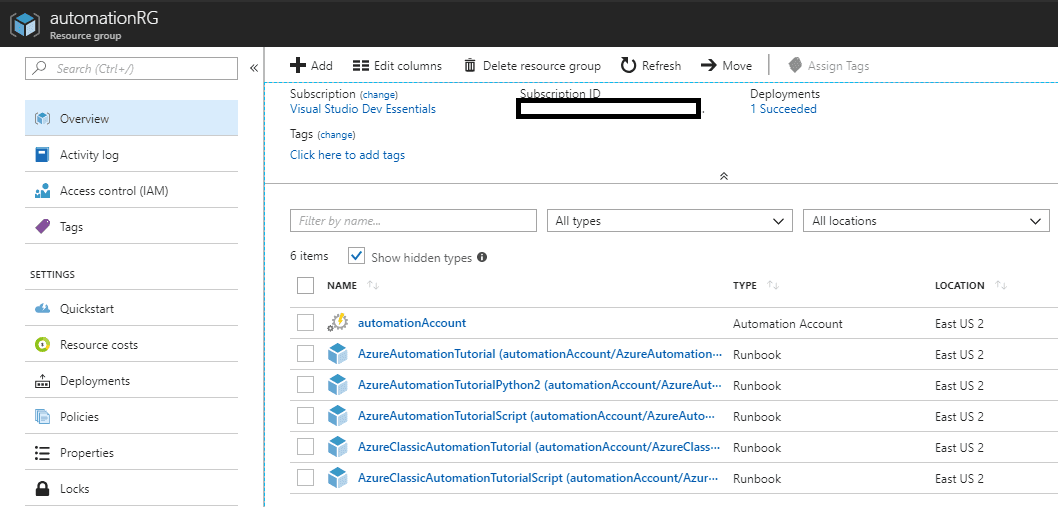1058x507 pixels.
Task: Click the Automation Account type cell
Action: [x=787, y=323]
